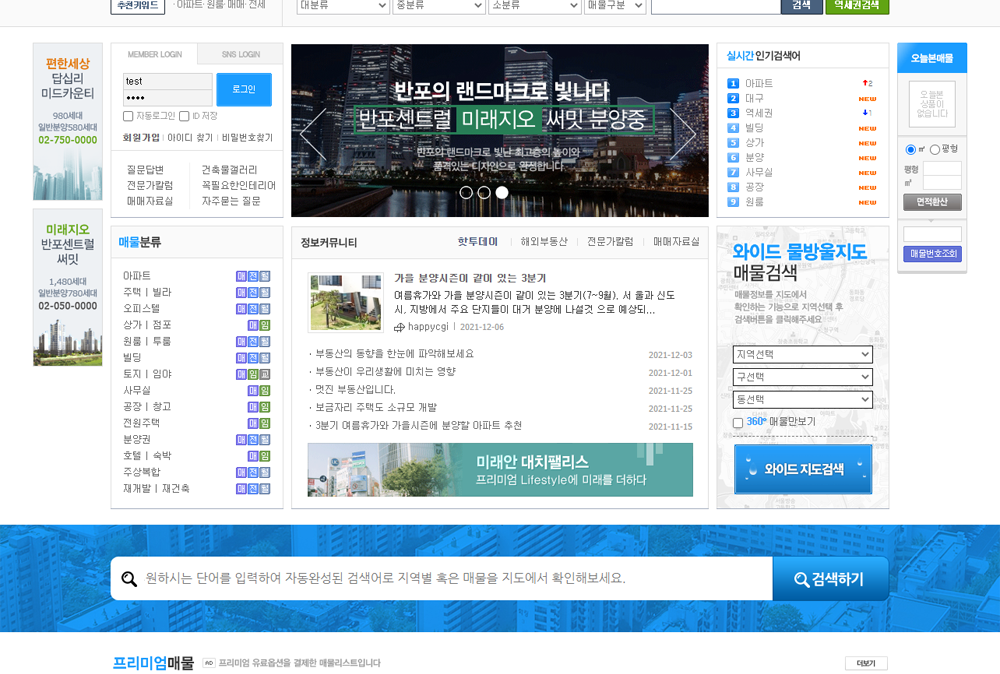Image resolution: width=1000 pixels, height=674 pixels.
Task: Expand the 구선택 dropdown
Action: (x=802, y=377)
